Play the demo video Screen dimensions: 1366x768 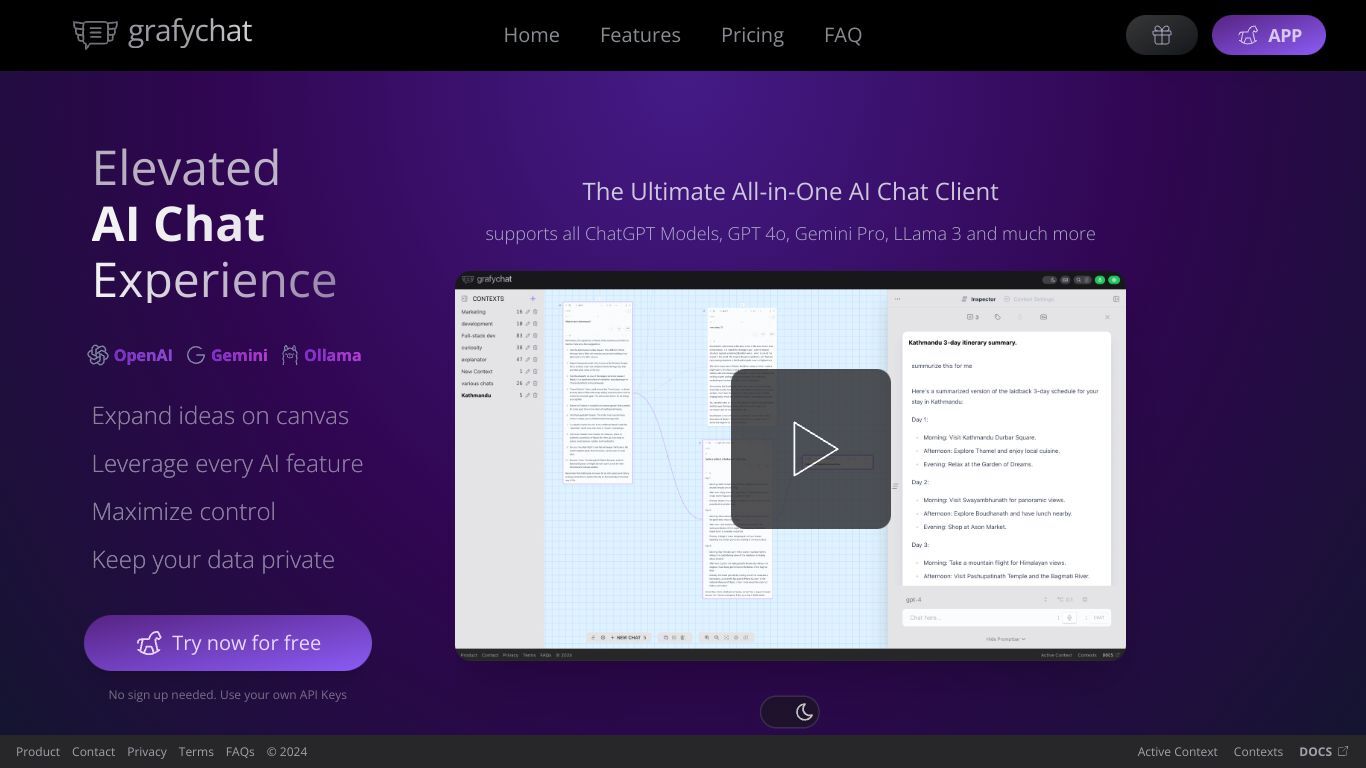pyautogui.click(x=811, y=449)
